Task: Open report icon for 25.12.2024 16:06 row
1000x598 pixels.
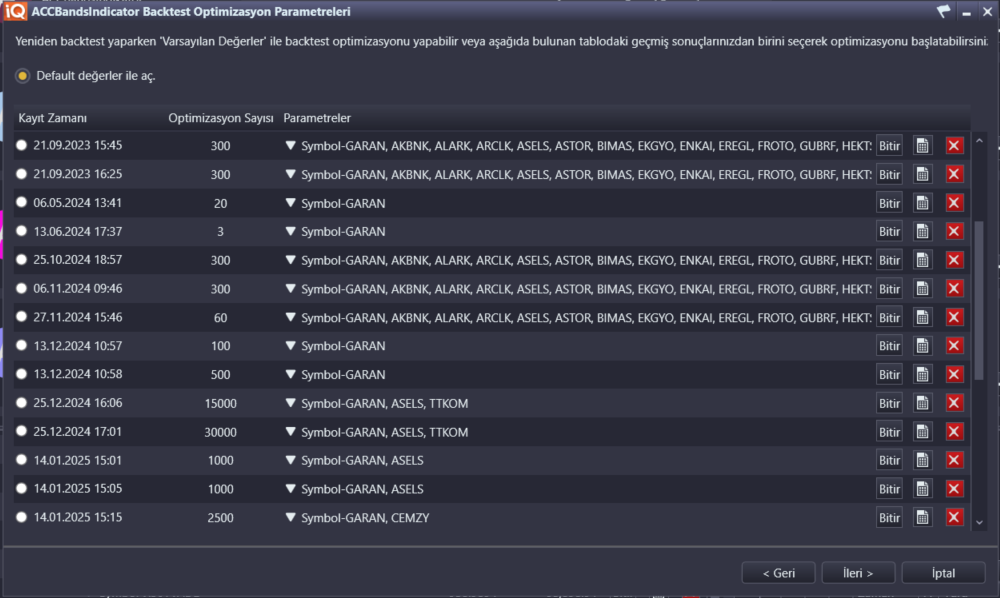Action: tap(922, 403)
